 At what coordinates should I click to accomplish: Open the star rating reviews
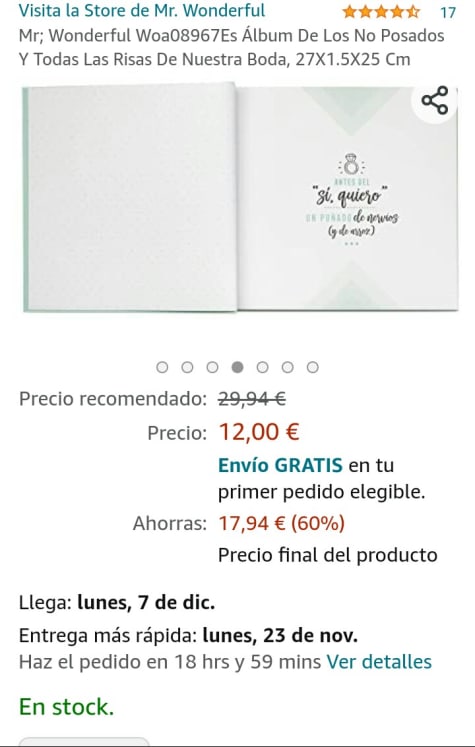(x=381, y=11)
